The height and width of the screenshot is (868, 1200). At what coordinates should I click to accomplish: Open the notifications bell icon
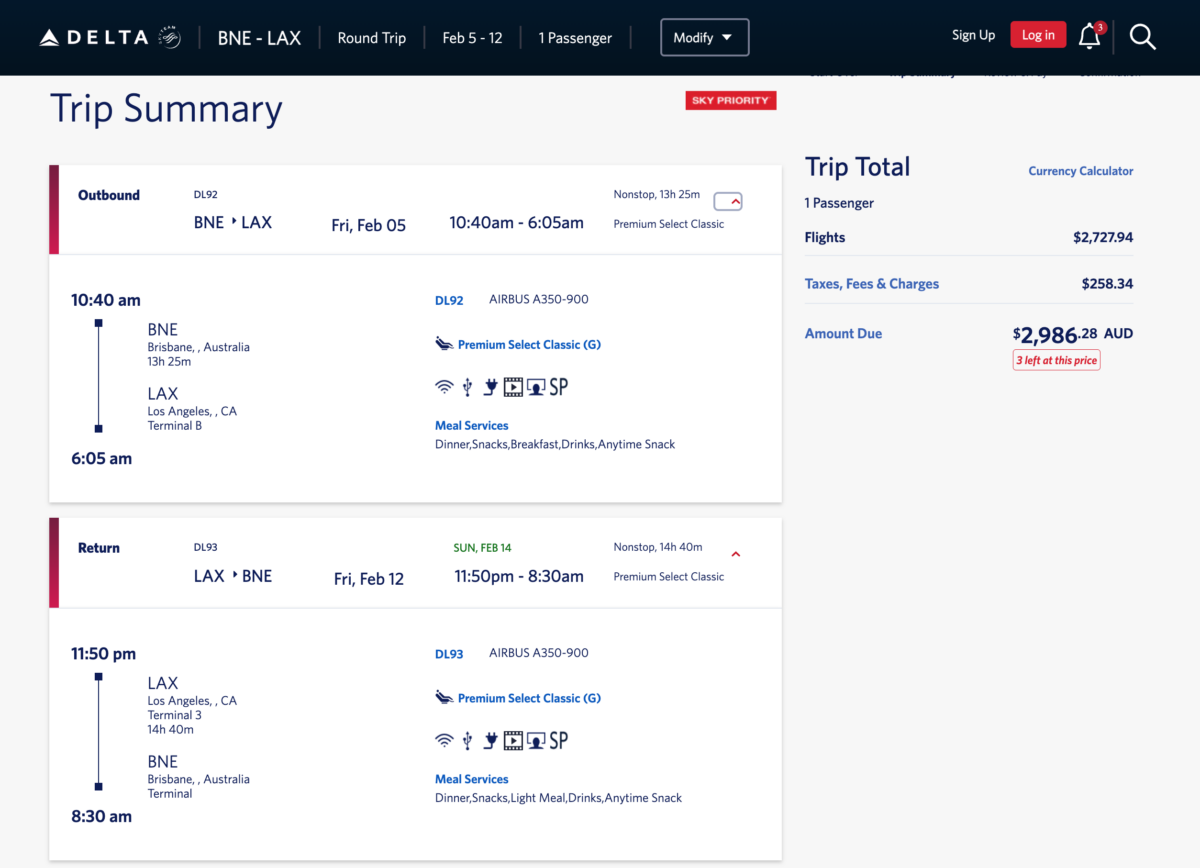pyautogui.click(x=1090, y=36)
